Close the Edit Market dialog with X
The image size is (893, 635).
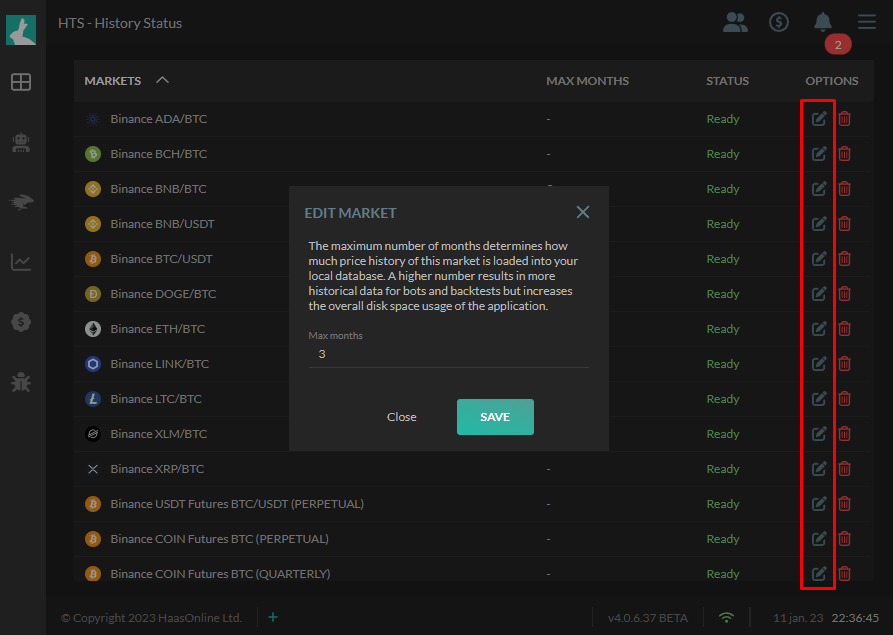(583, 212)
